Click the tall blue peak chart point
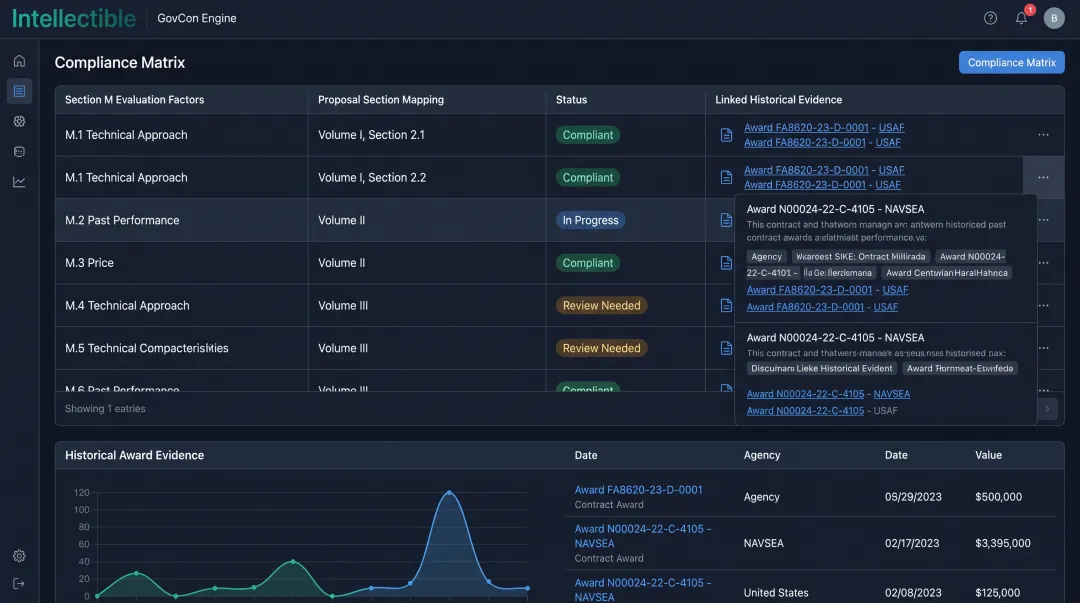 (x=449, y=492)
